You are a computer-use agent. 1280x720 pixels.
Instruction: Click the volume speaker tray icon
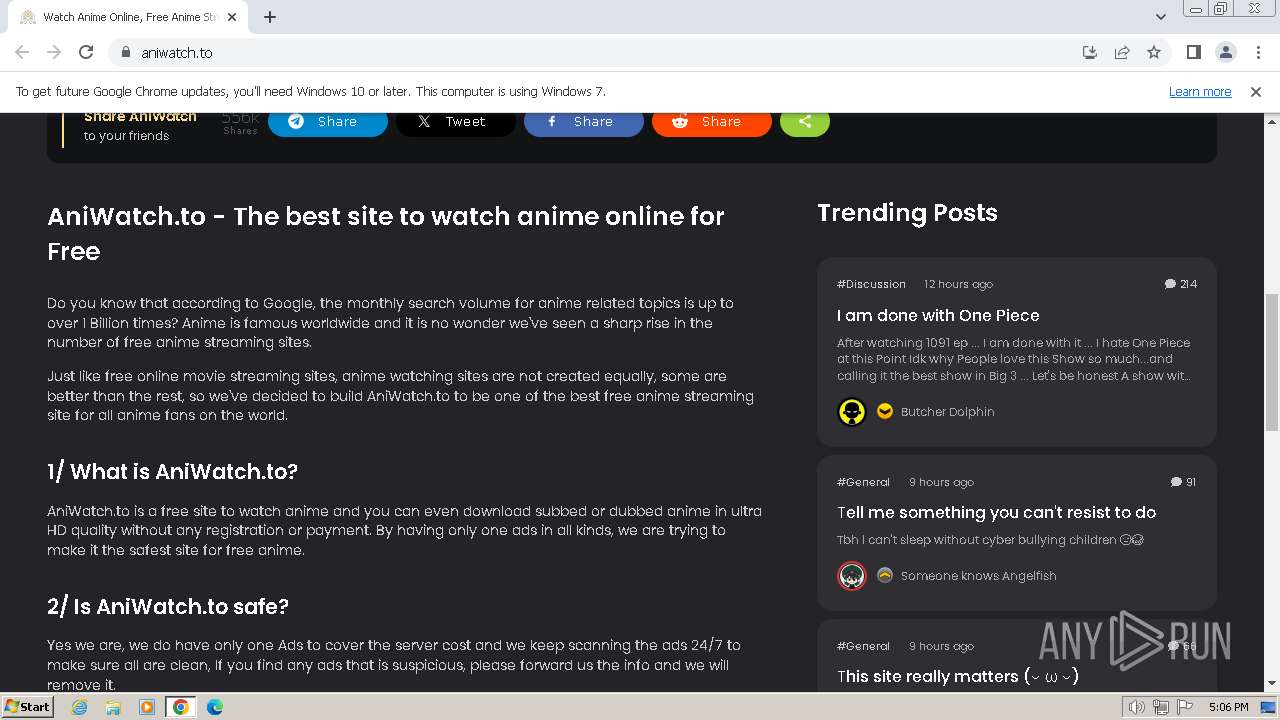[1136, 707]
